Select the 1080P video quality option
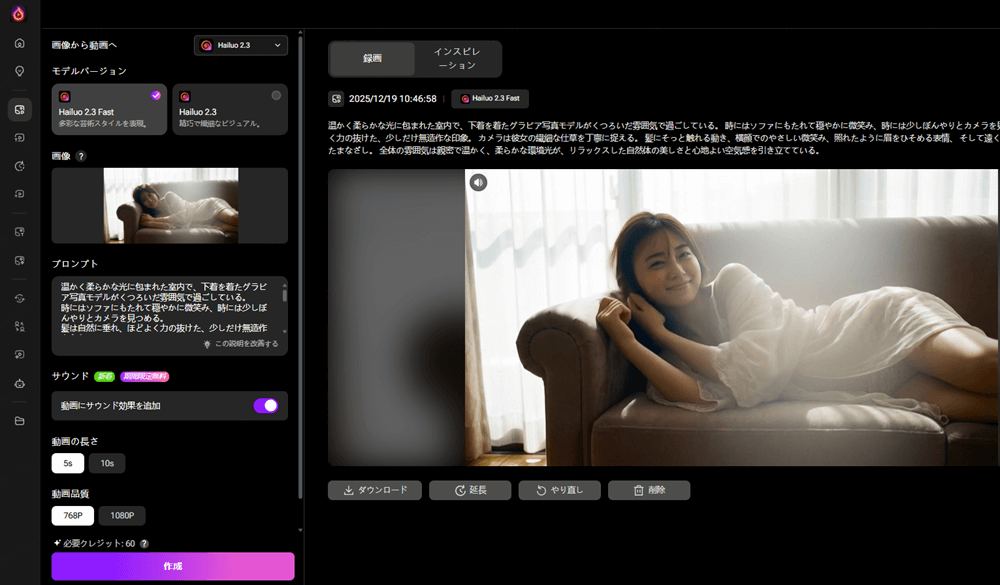This screenshot has height=585, width=1000. point(121,515)
